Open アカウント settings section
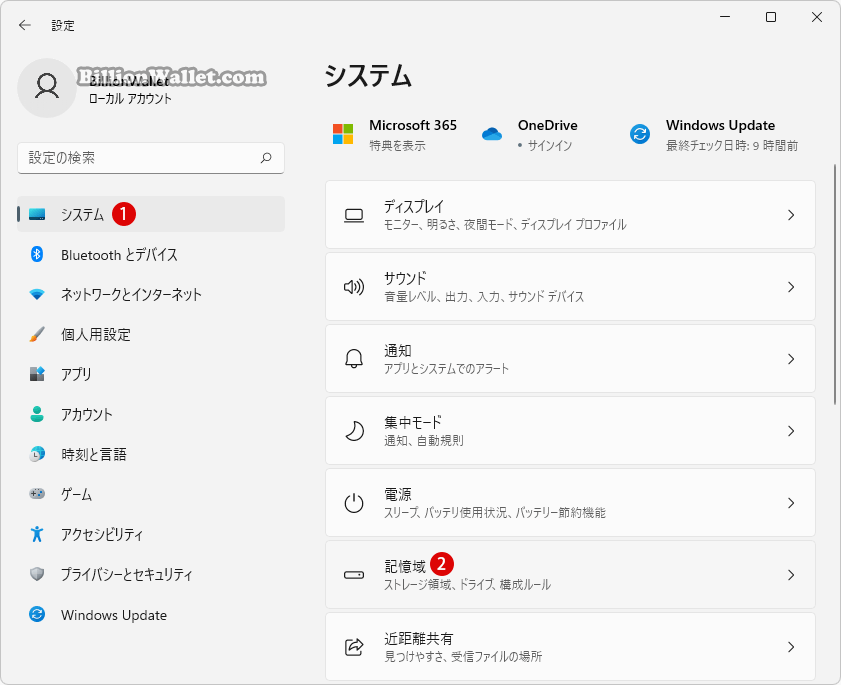The image size is (841, 685). pyautogui.click(x=151, y=414)
